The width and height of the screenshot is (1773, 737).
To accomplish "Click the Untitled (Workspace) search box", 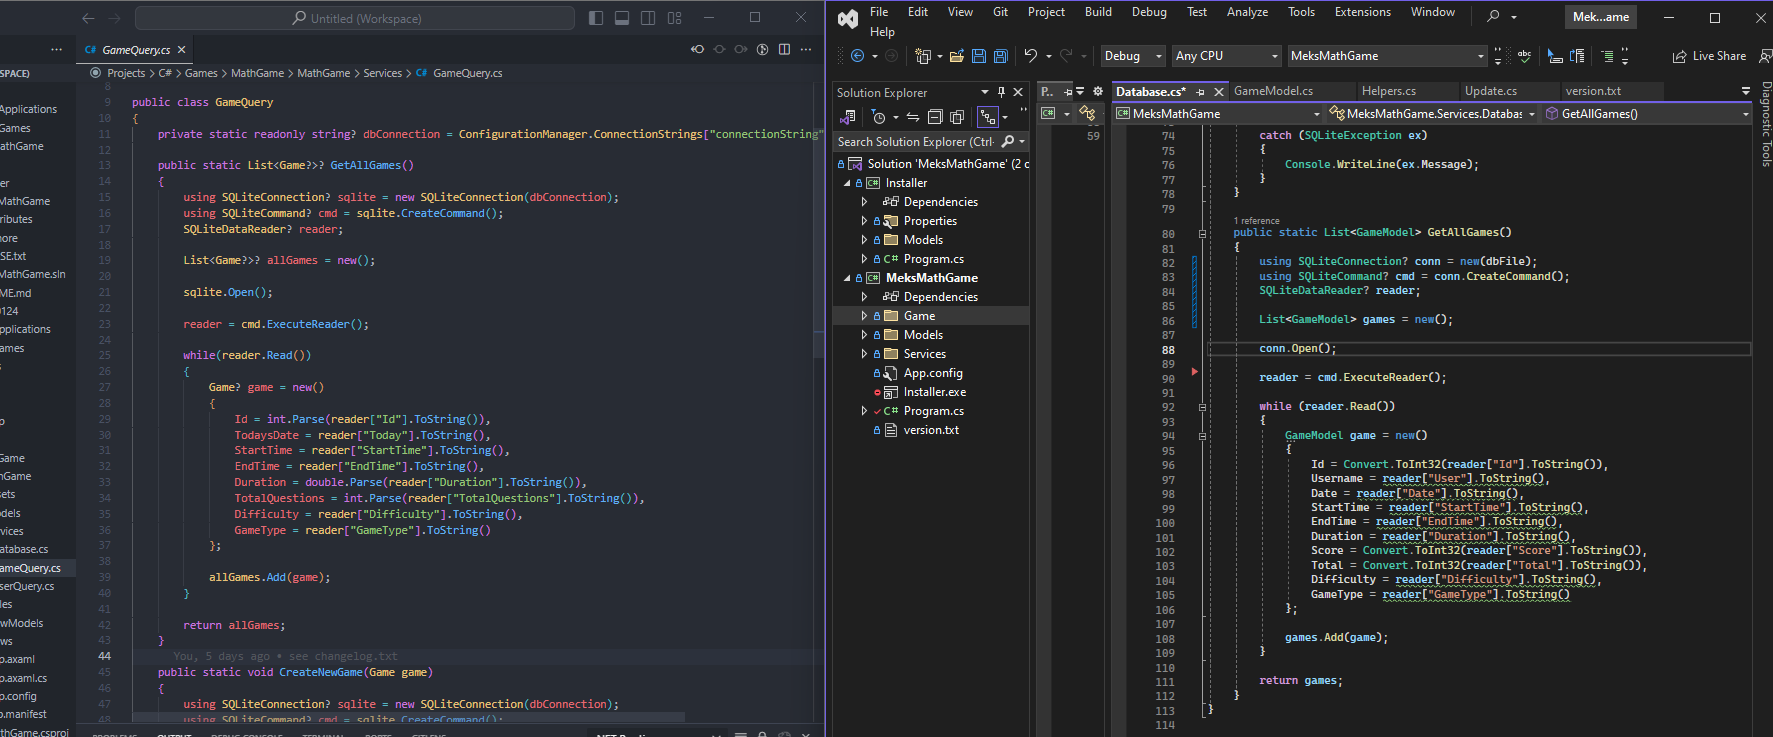I will 355,18.
